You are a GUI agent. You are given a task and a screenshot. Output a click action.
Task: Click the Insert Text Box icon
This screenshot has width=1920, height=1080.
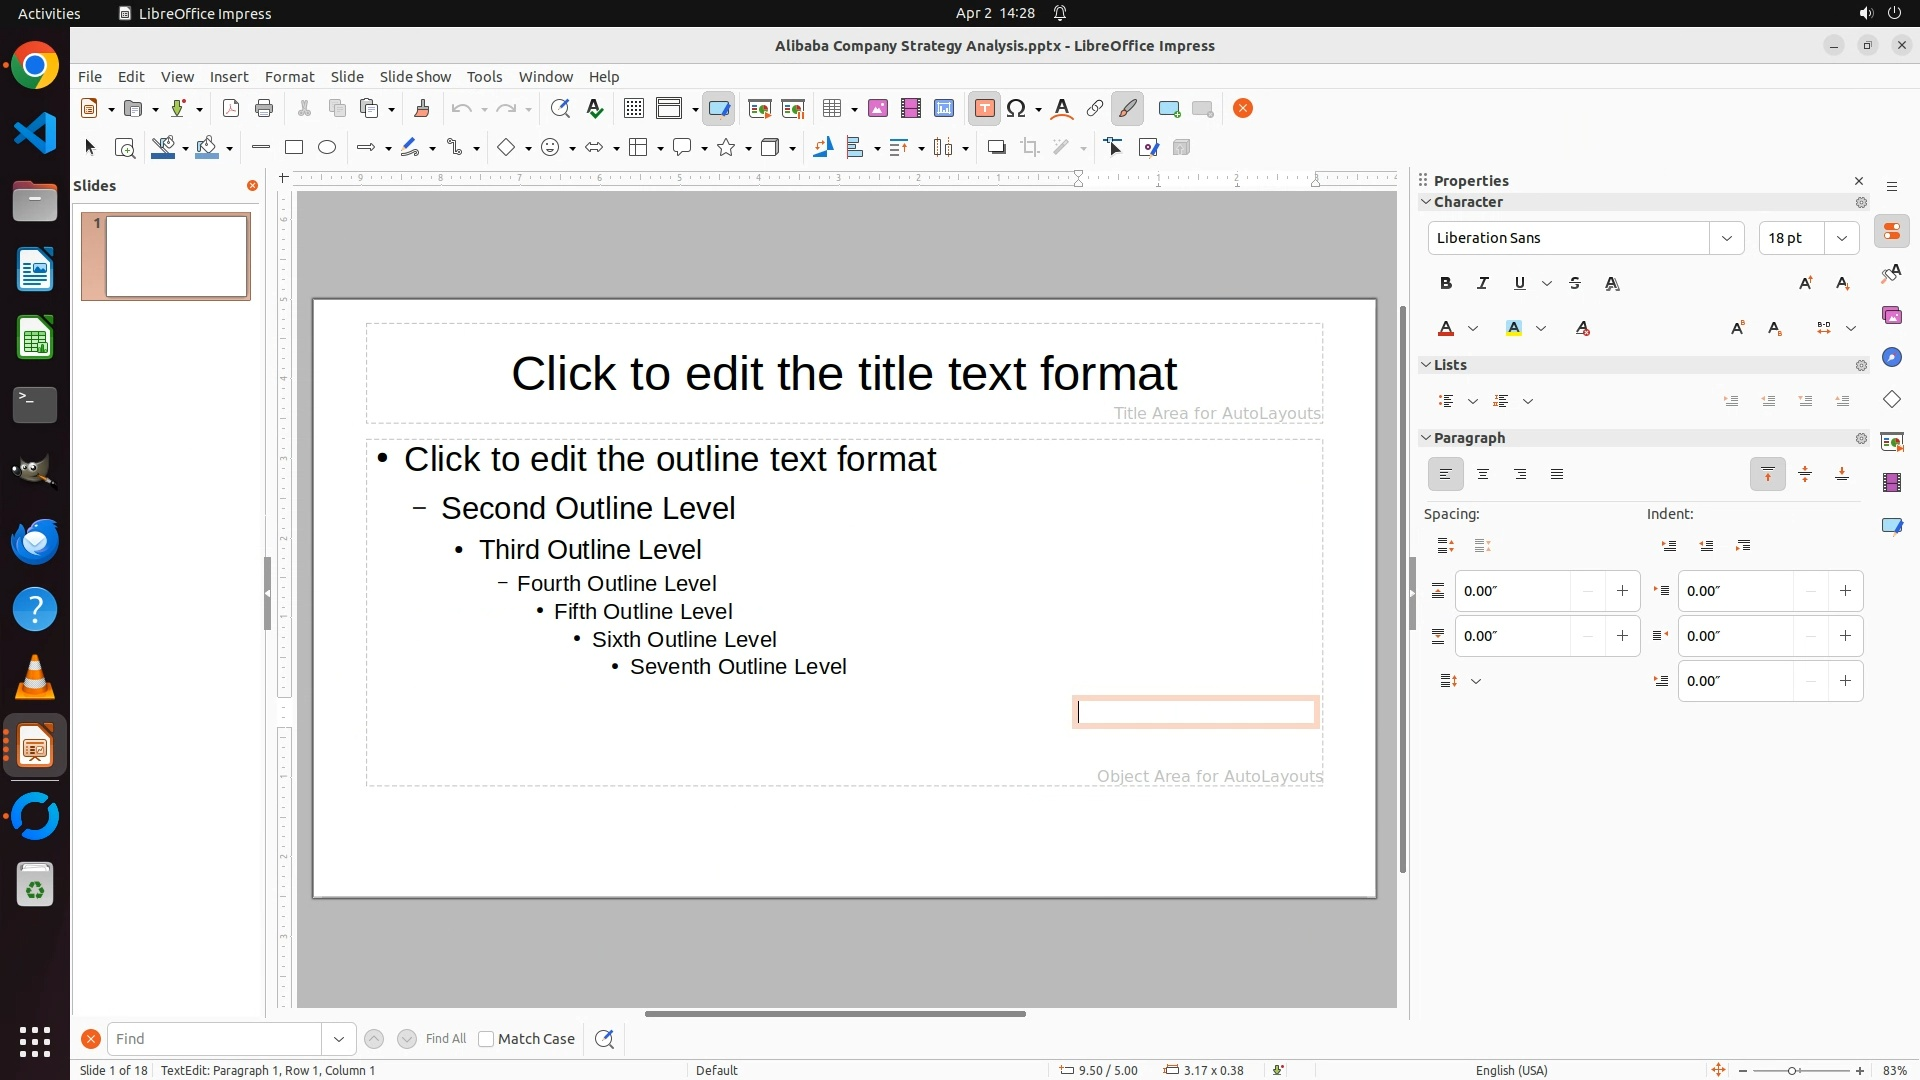coord(984,109)
